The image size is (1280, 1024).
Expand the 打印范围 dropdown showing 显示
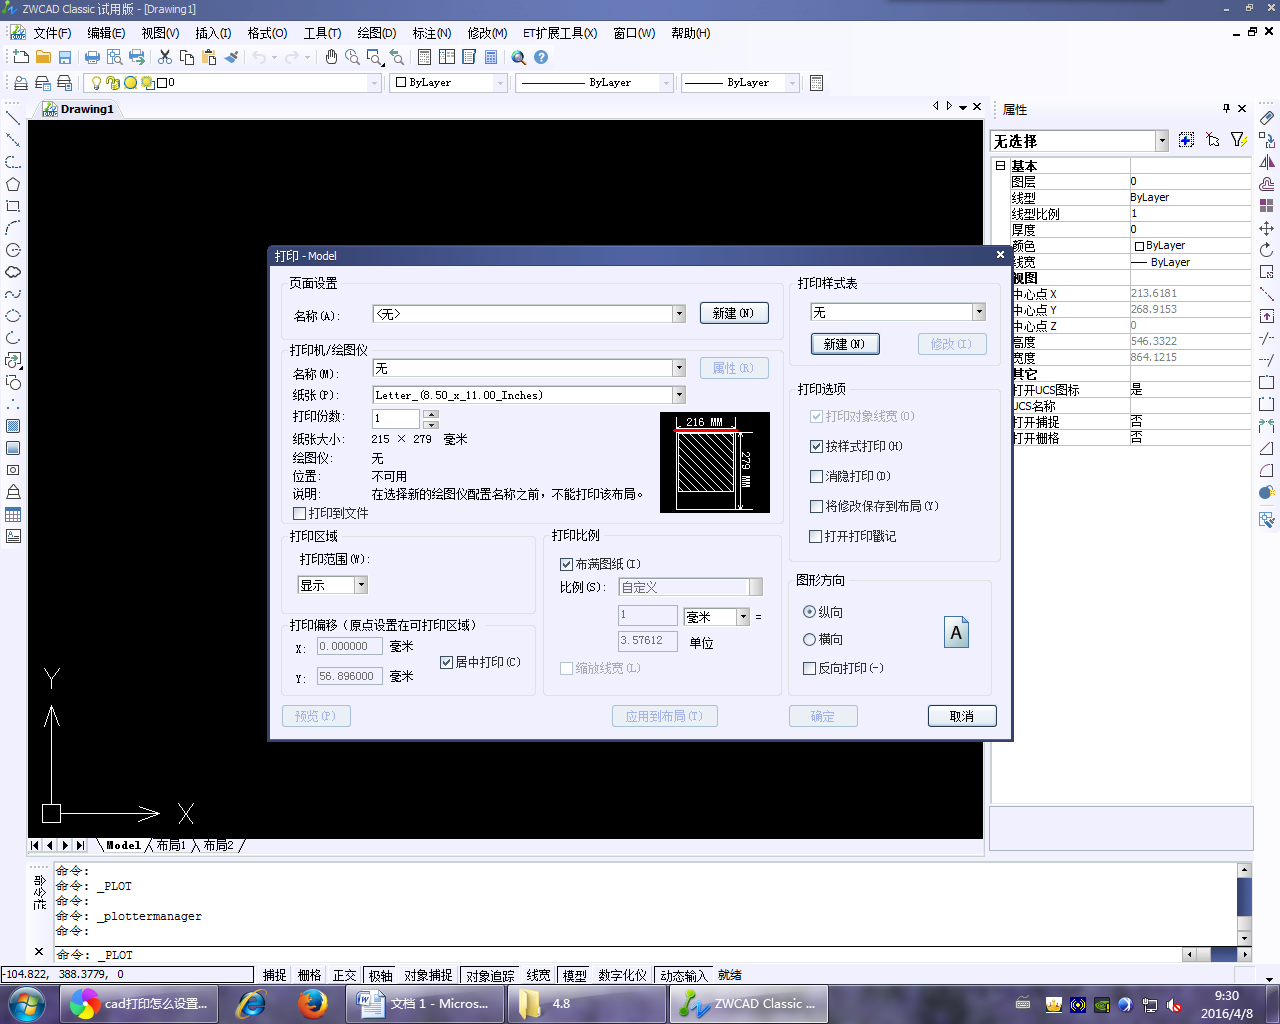point(361,585)
